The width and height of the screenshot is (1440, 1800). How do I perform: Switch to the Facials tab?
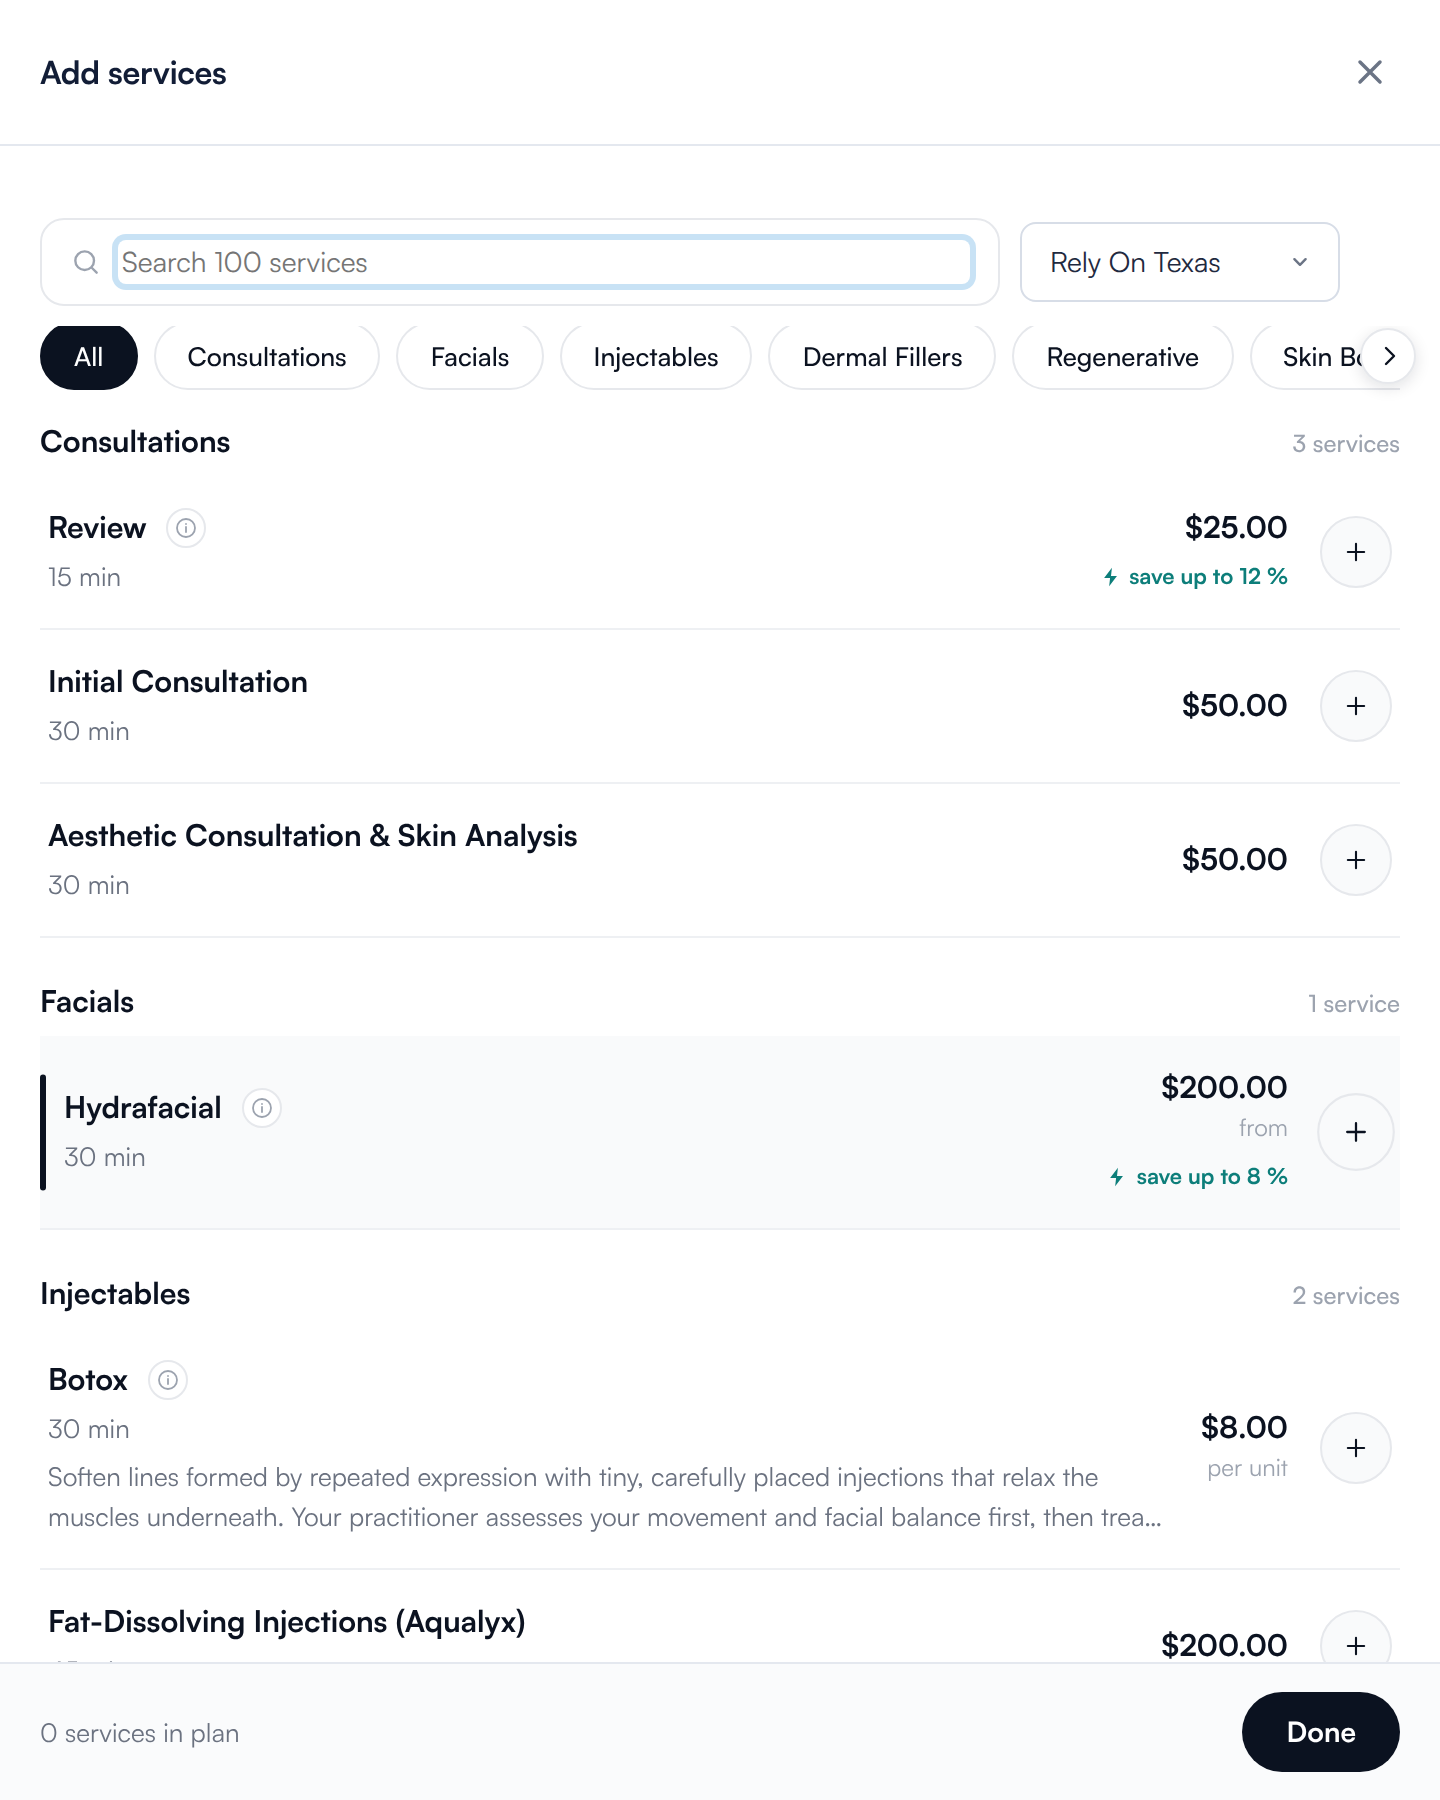tap(470, 357)
